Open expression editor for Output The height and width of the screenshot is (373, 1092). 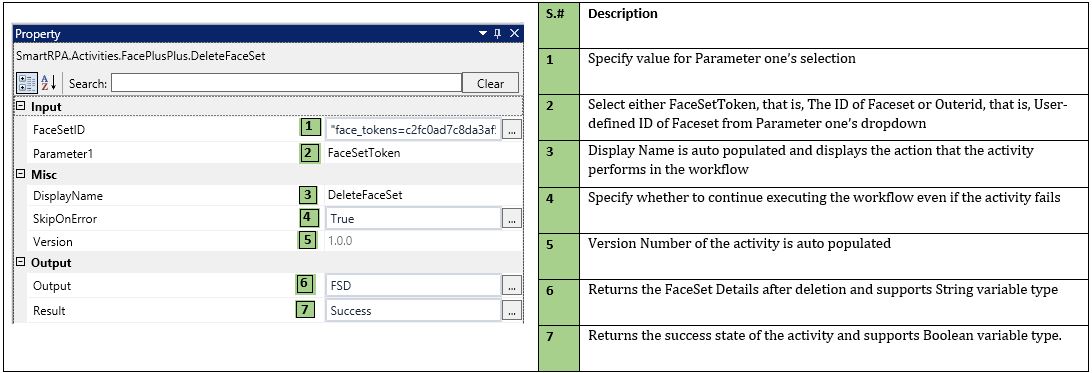coord(512,285)
